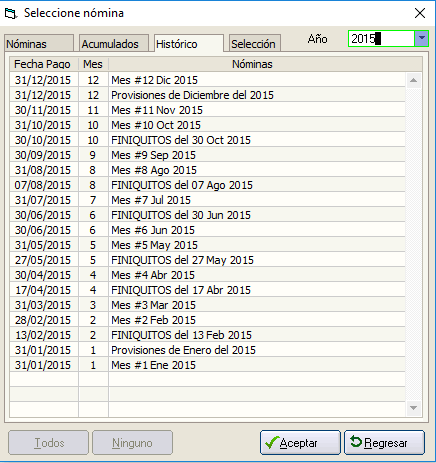Click the Aceptar button
The image size is (436, 463).
(x=300, y=443)
